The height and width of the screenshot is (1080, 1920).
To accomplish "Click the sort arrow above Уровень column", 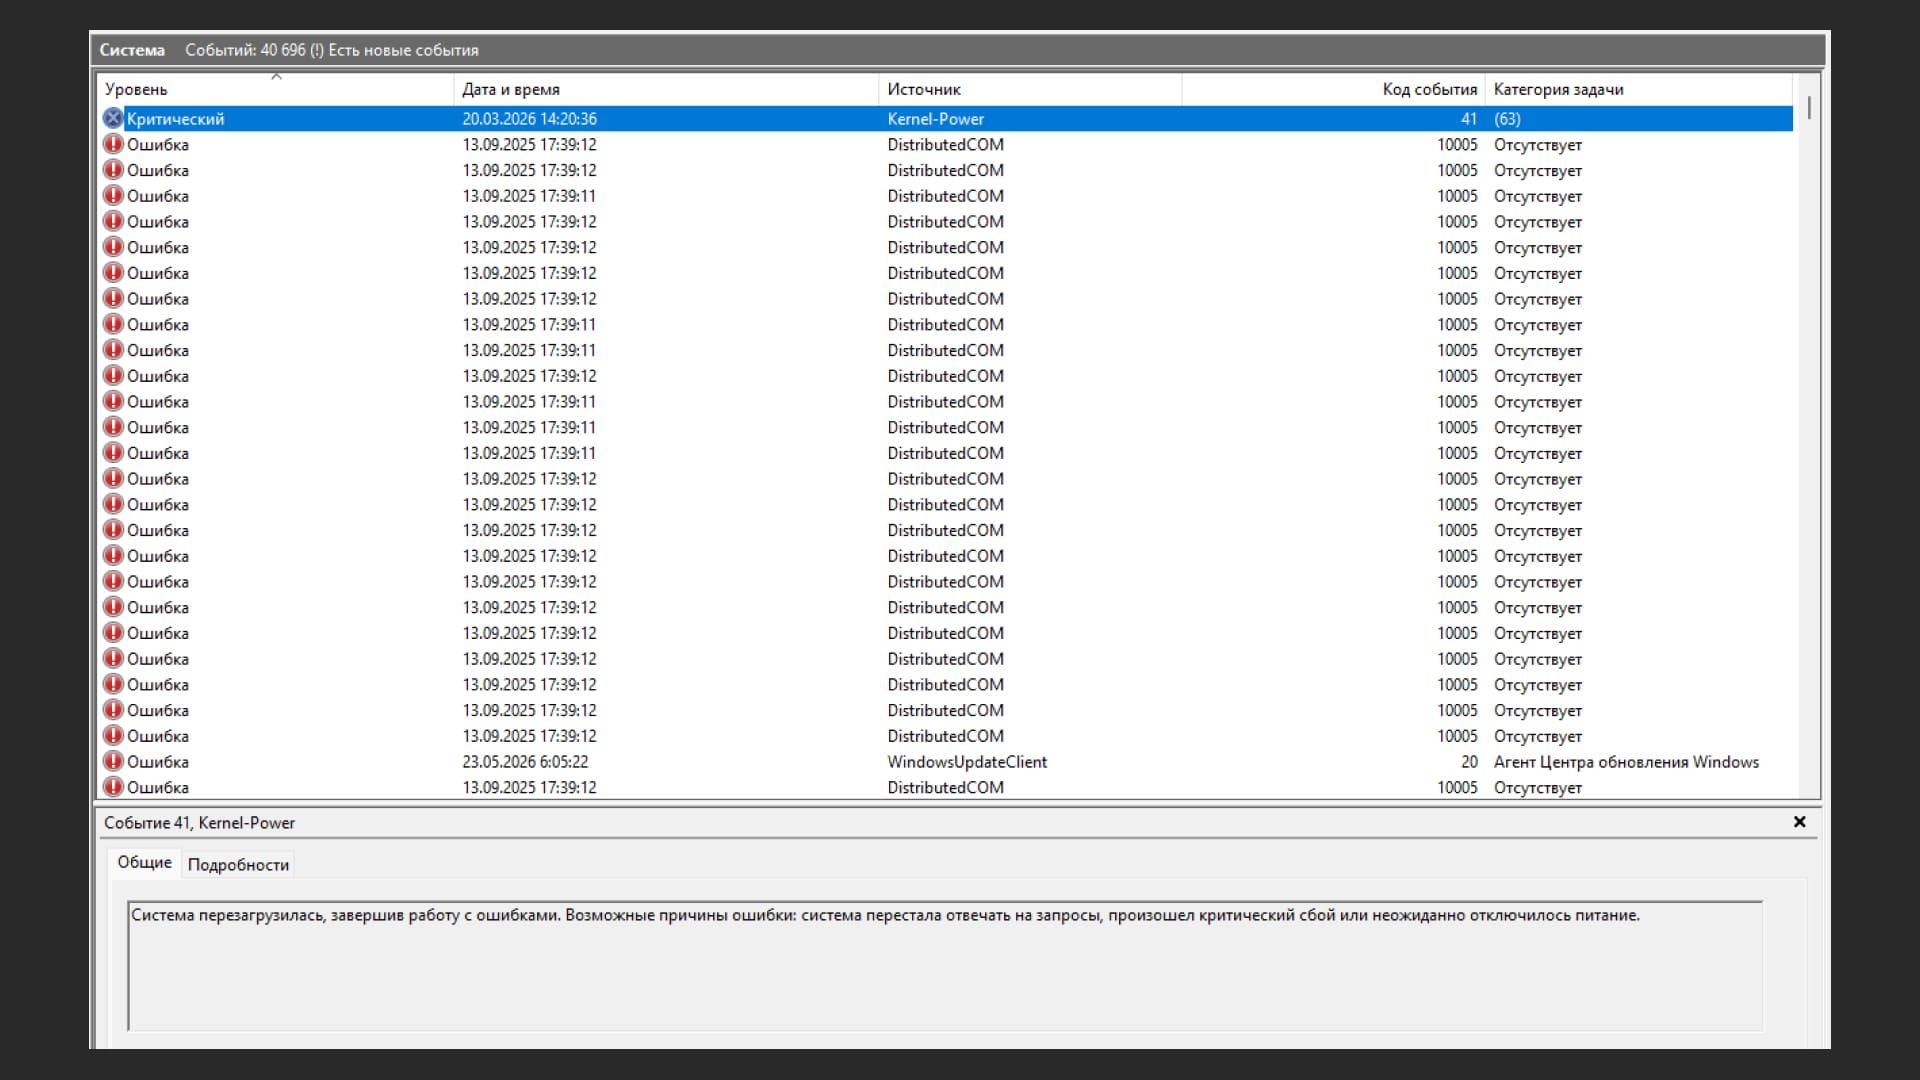I will tap(276, 76).
